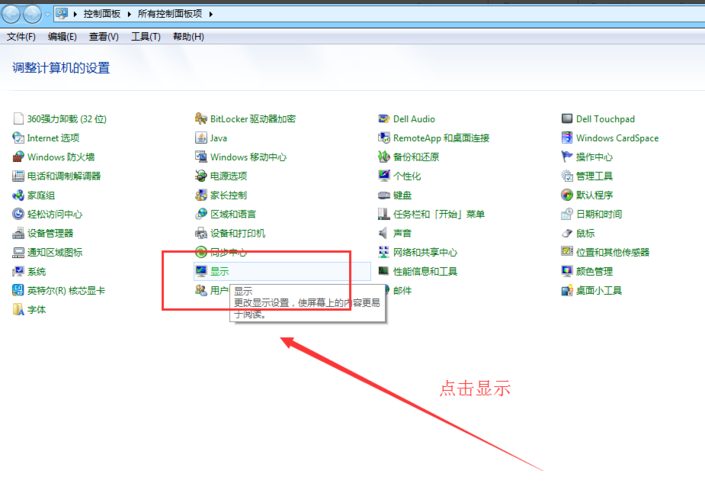Screen dimensions: 705x487
Task: Open Dell Audio settings
Action: tap(413, 119)
